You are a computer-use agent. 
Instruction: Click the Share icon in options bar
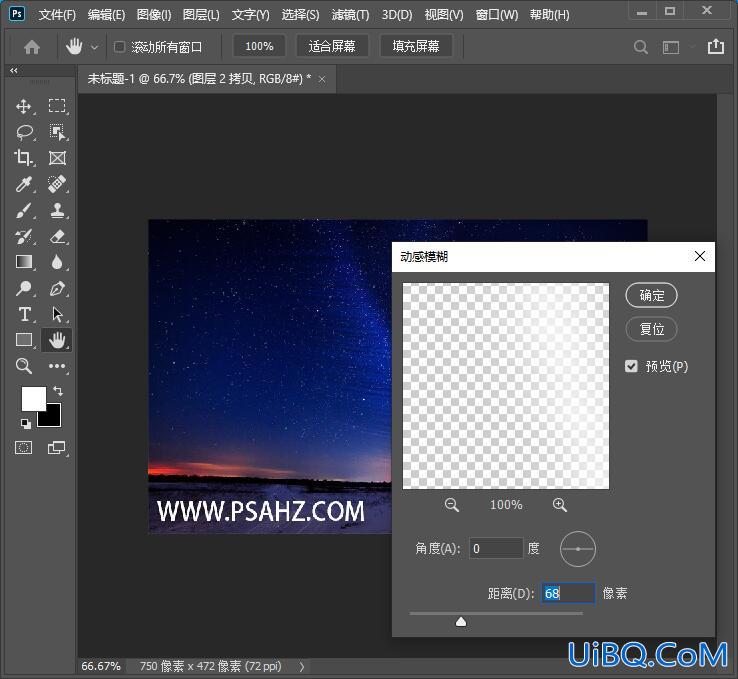[716, 47]
